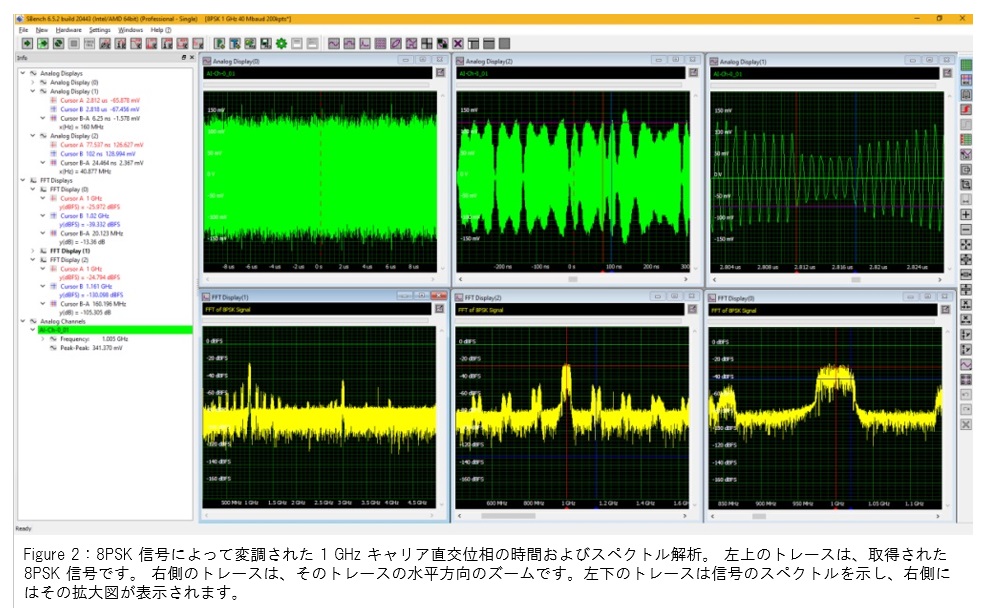Click the first green start arrow toolbar icon
This screenshot has height=615, width=991.
(x=27, y=43)
